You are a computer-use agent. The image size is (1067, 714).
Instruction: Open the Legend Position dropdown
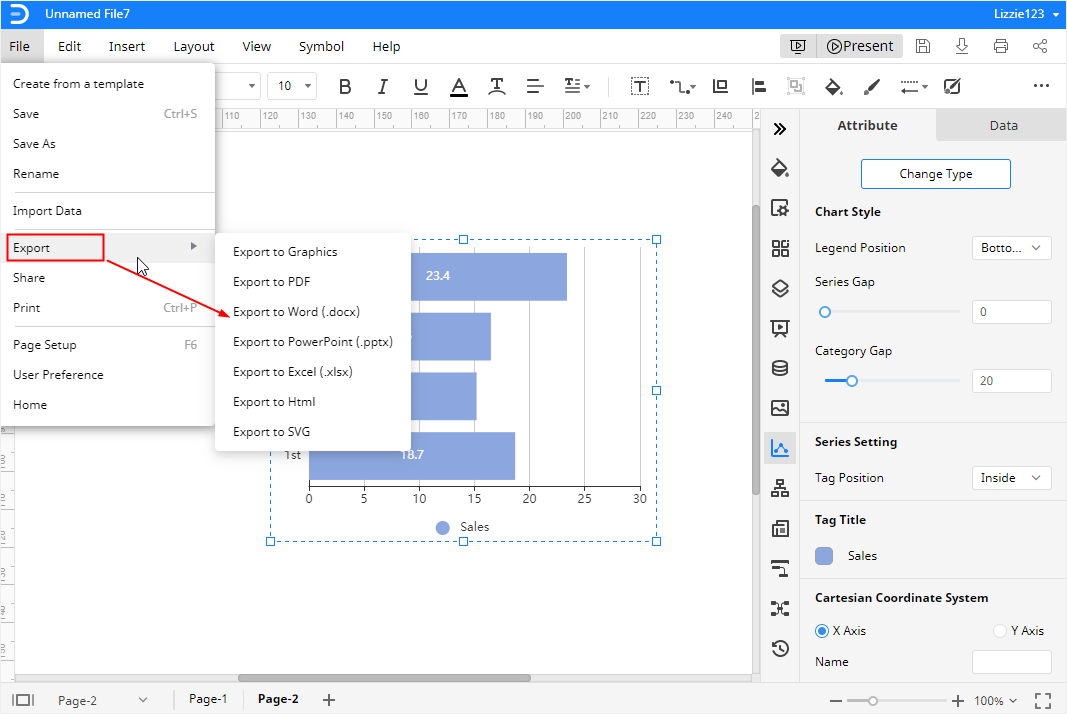[x=1011, y=247]
